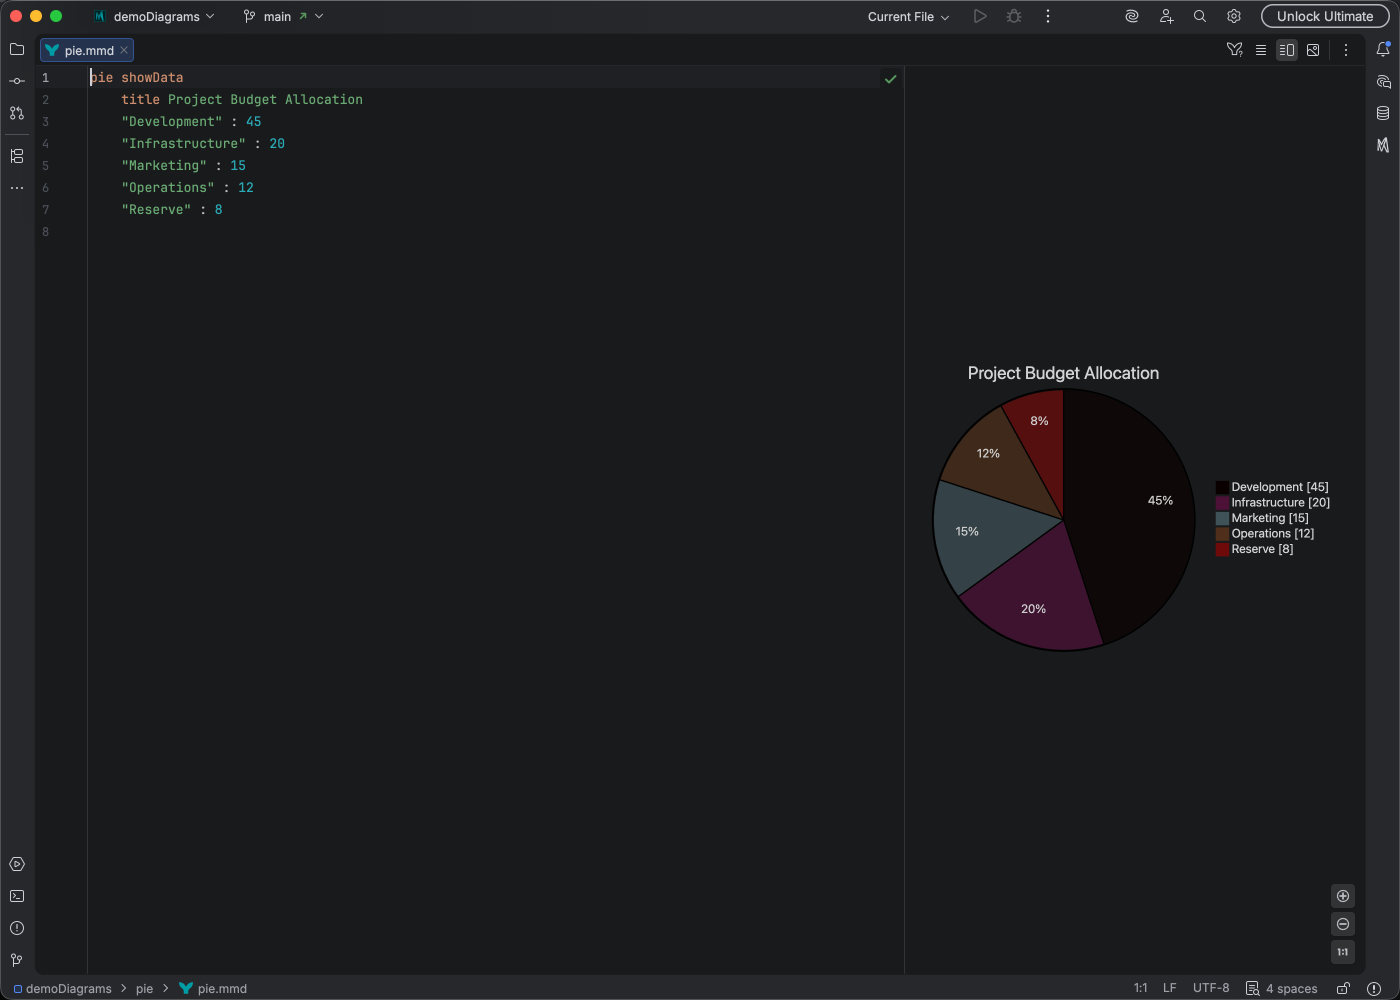Open the Mermaid panel on the right sidebar
Viewport: 1400px width, 1000px height.
point(1385,145)
